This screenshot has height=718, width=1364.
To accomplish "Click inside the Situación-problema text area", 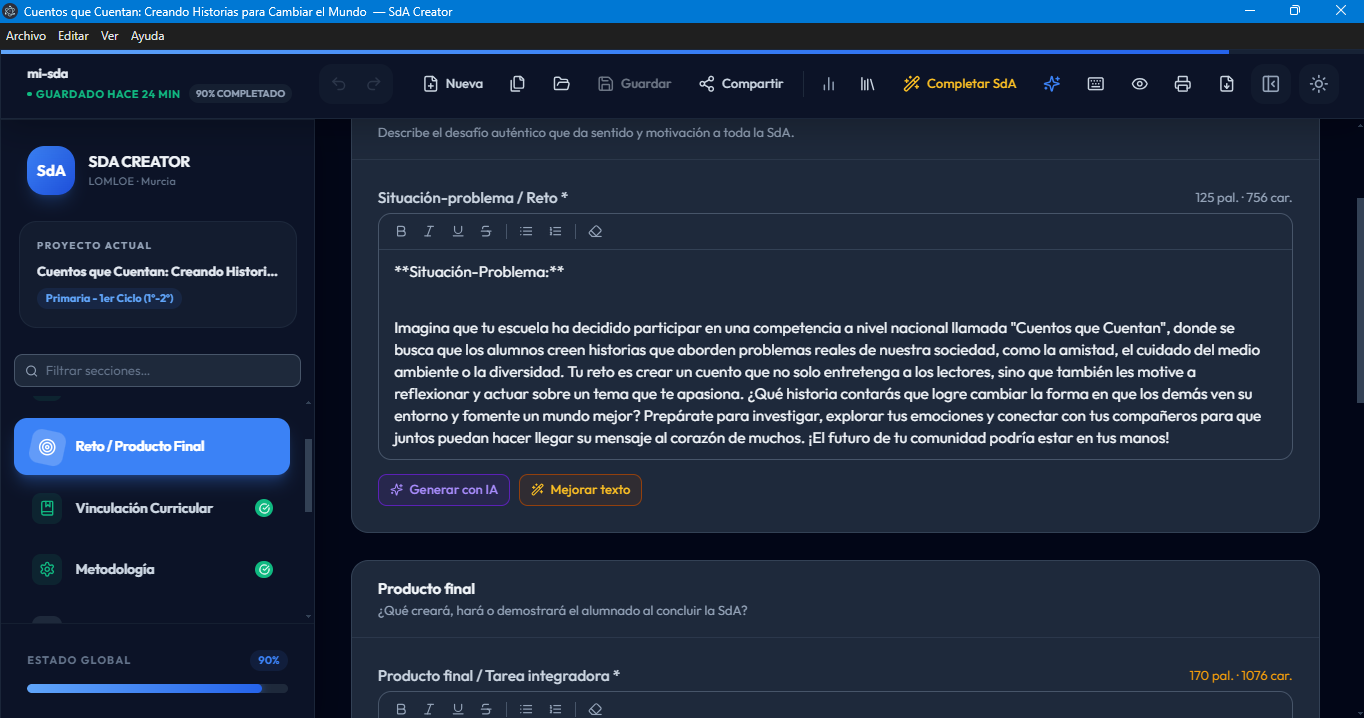I will pos(835,354).
